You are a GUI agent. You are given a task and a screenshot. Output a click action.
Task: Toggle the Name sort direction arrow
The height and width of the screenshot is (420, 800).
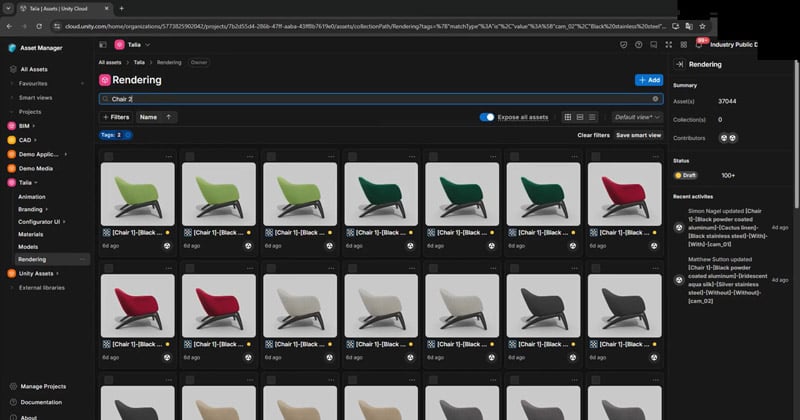(169, 117)
